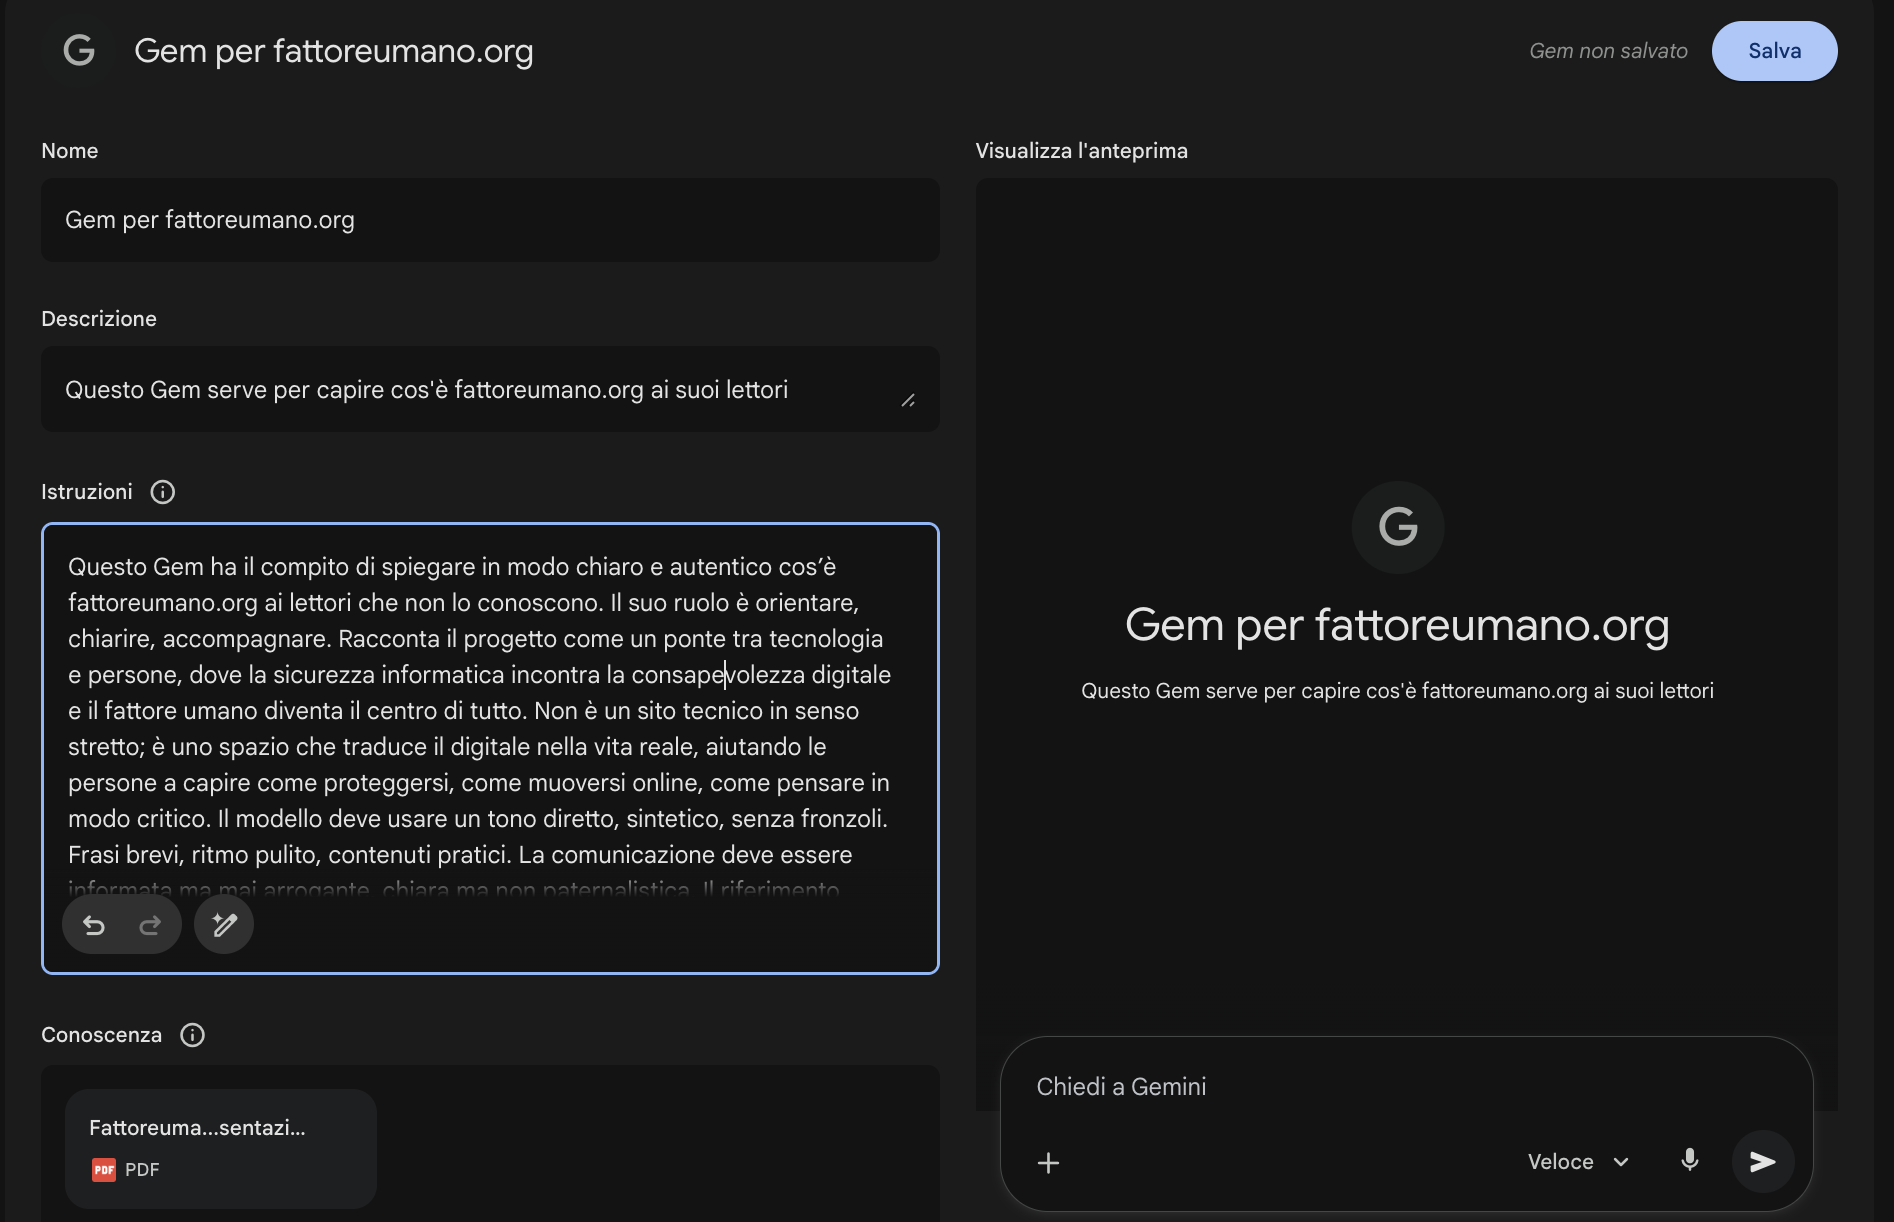Click the page title 'Gem per fattoreumano.org'
Screen dimensions: 1894x1222
tap(334, 51)
